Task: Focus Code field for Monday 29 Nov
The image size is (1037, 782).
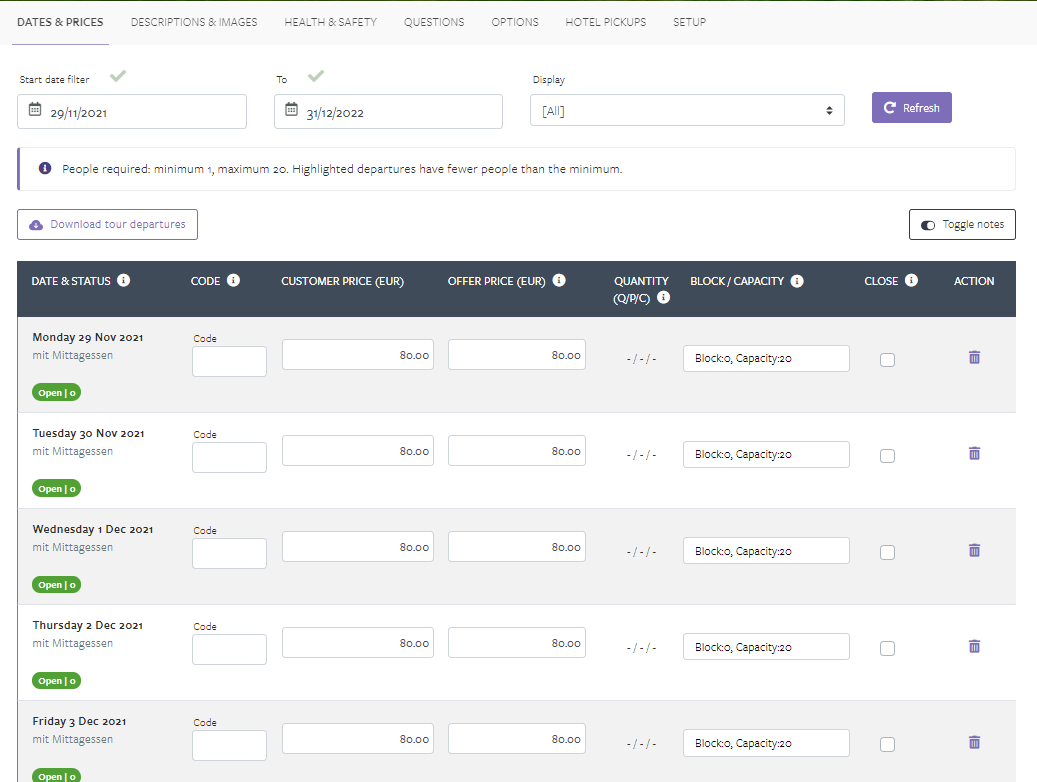Action: coord(229,361)
